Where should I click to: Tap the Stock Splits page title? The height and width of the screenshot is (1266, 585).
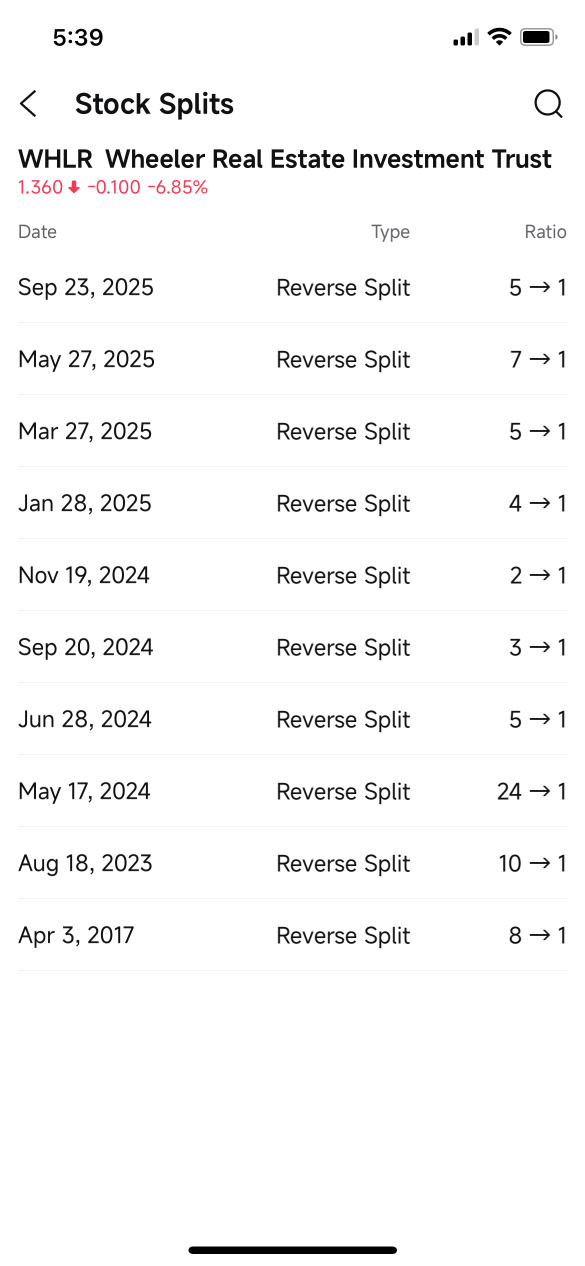[154, 104]
